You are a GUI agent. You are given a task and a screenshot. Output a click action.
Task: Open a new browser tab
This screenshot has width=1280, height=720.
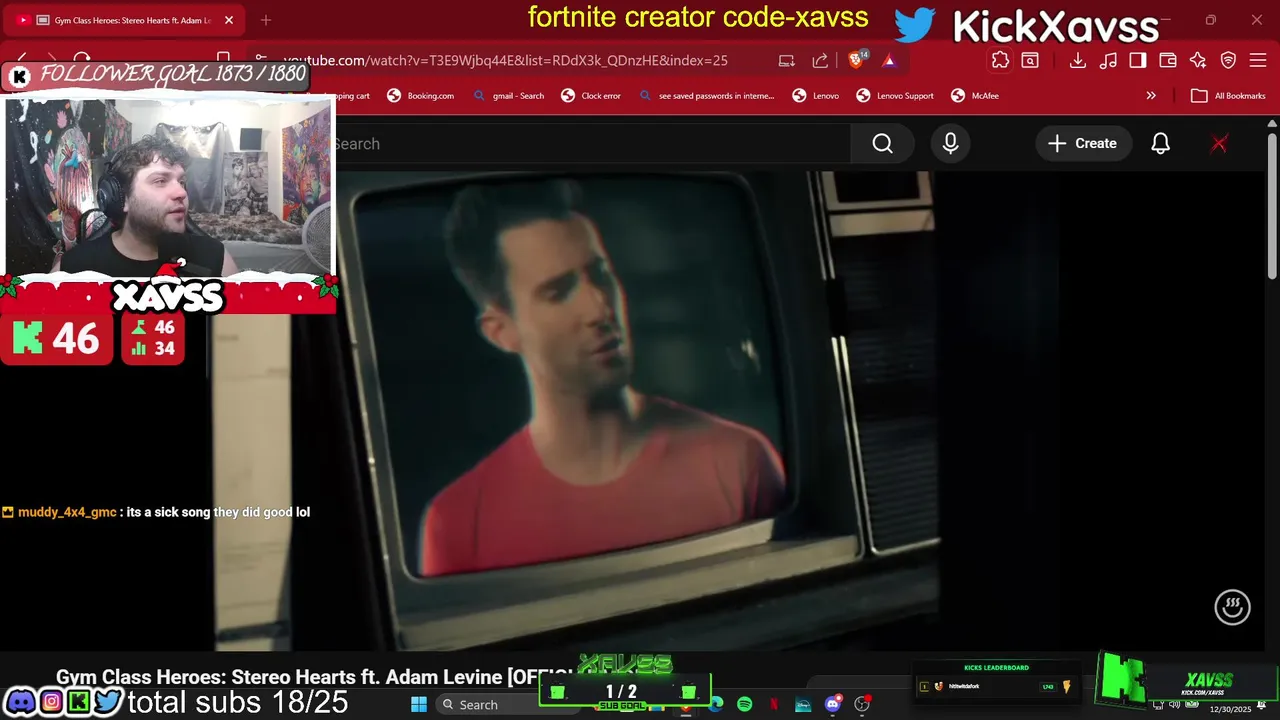[x=265, y=20]
